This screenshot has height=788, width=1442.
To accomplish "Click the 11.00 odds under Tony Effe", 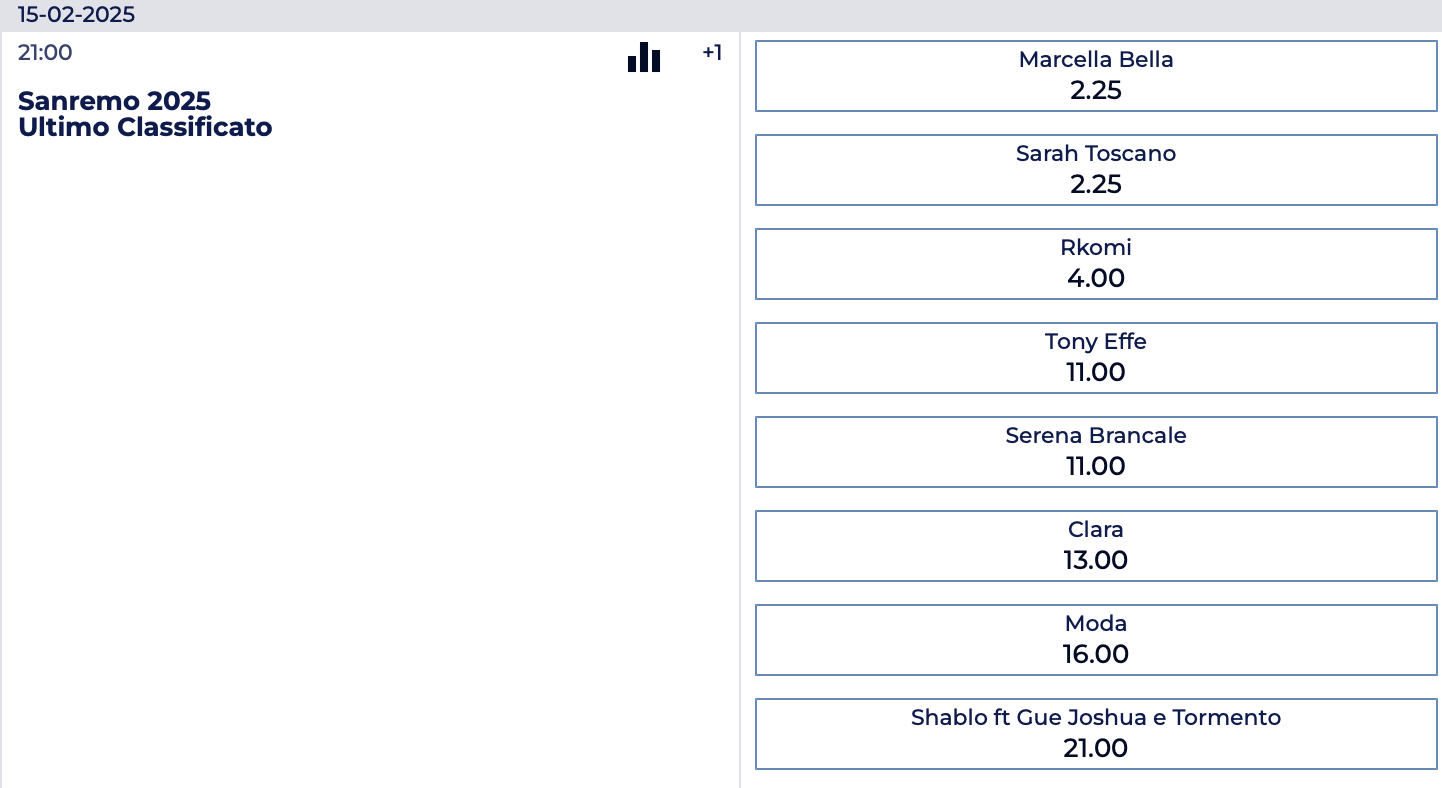I will tap(1096, 373).
